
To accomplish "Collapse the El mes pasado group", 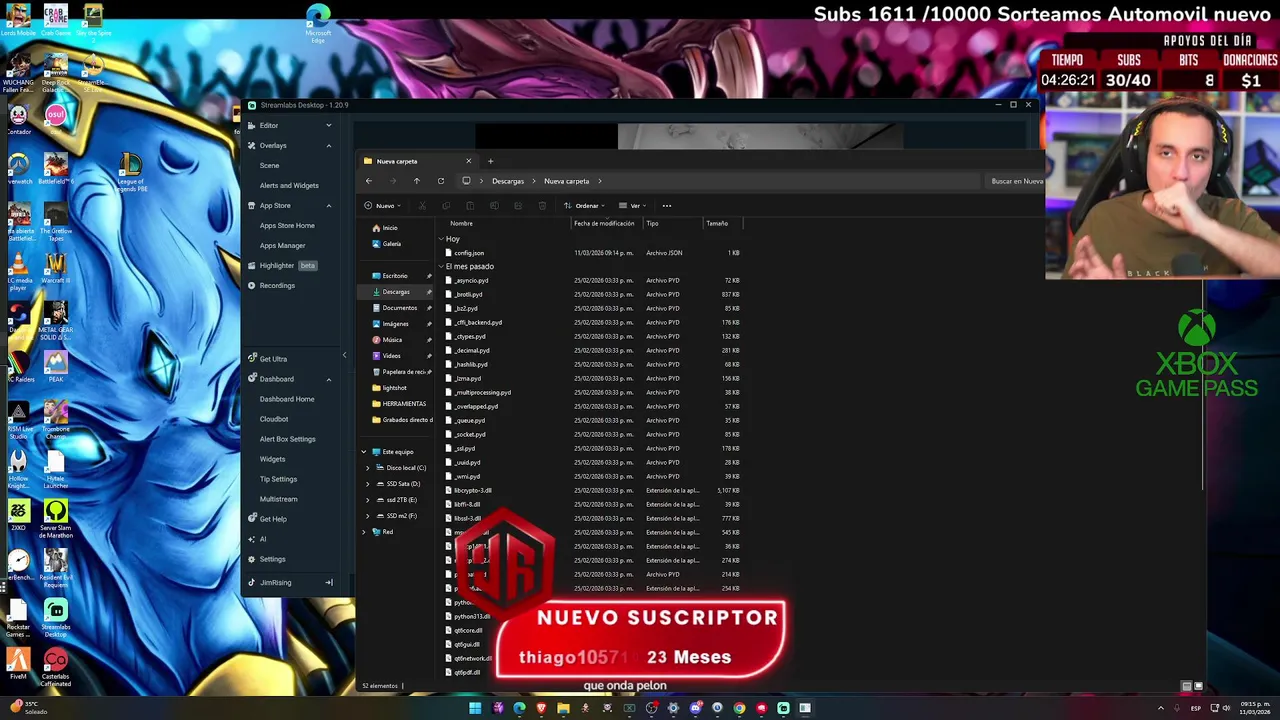I will tap(441, 266).
